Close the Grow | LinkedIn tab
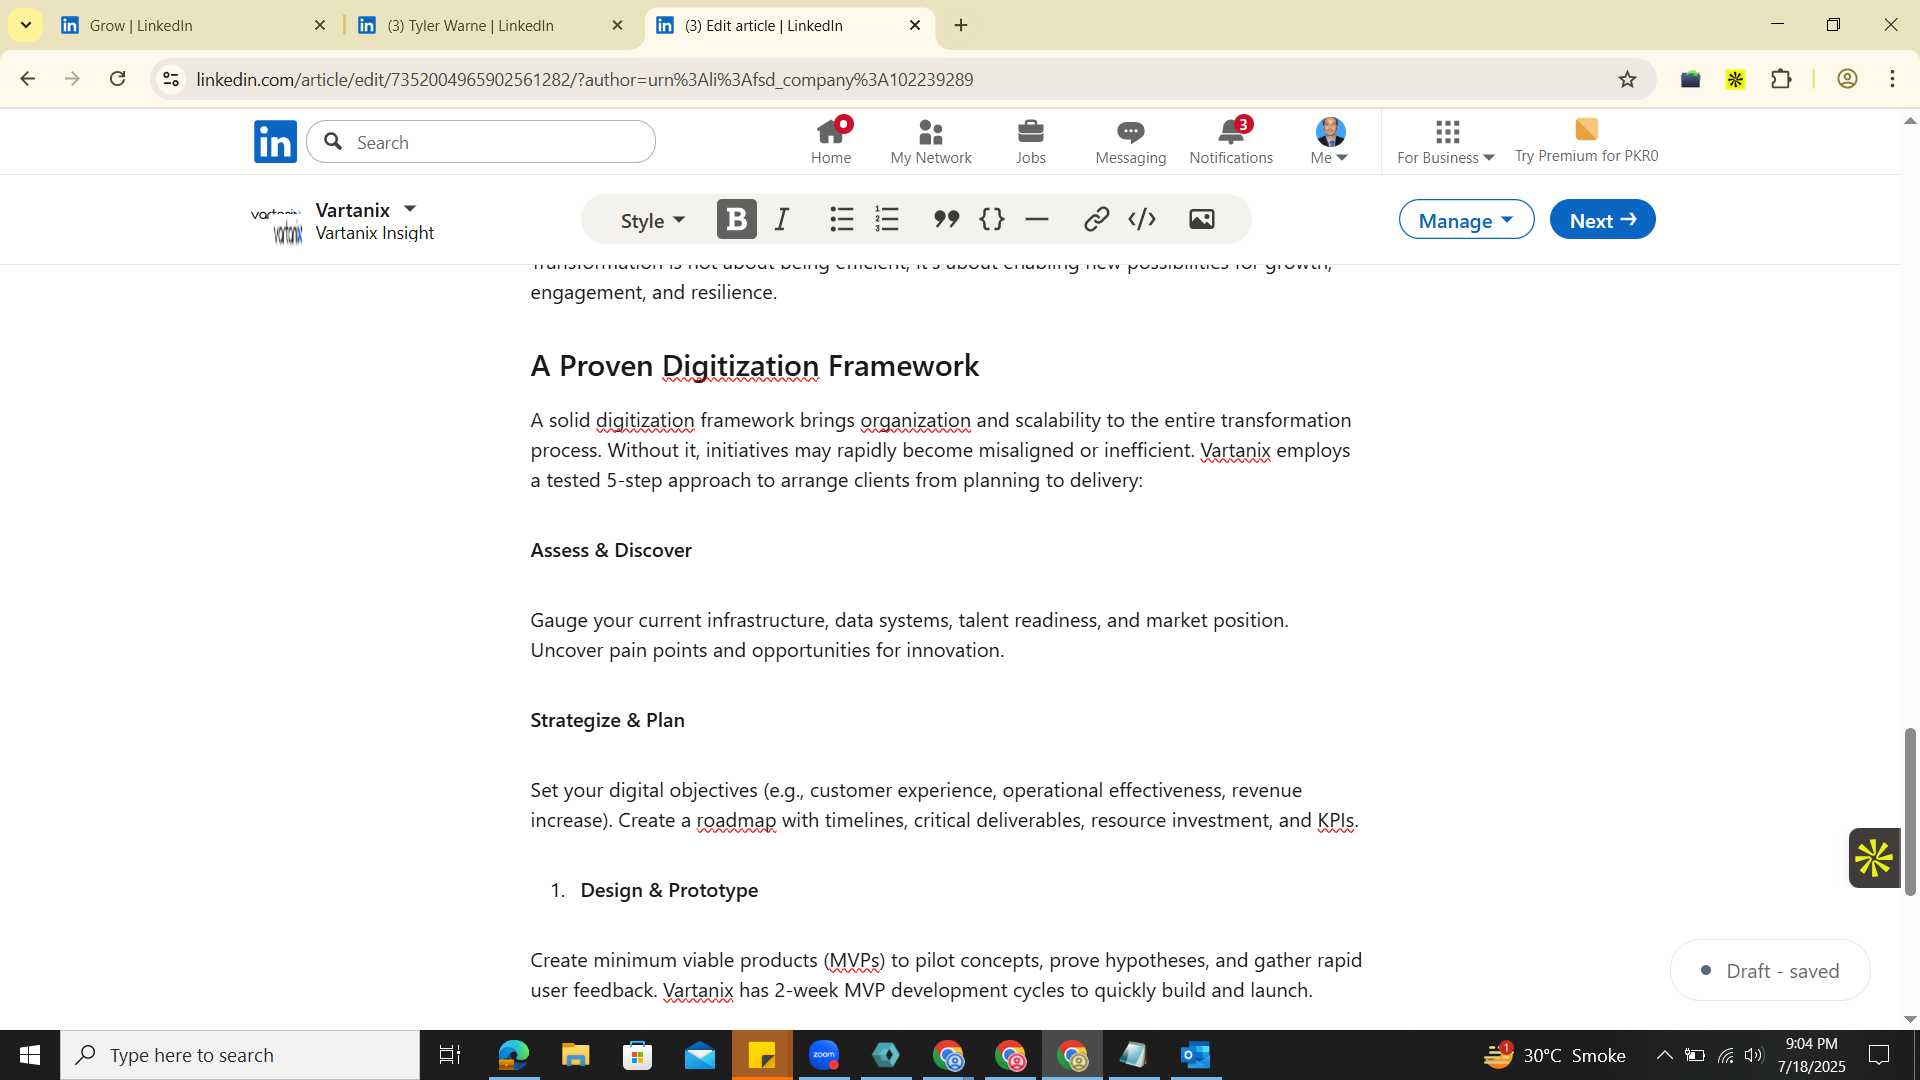This screenshot has height=1080, width=1920. [320, 25]
